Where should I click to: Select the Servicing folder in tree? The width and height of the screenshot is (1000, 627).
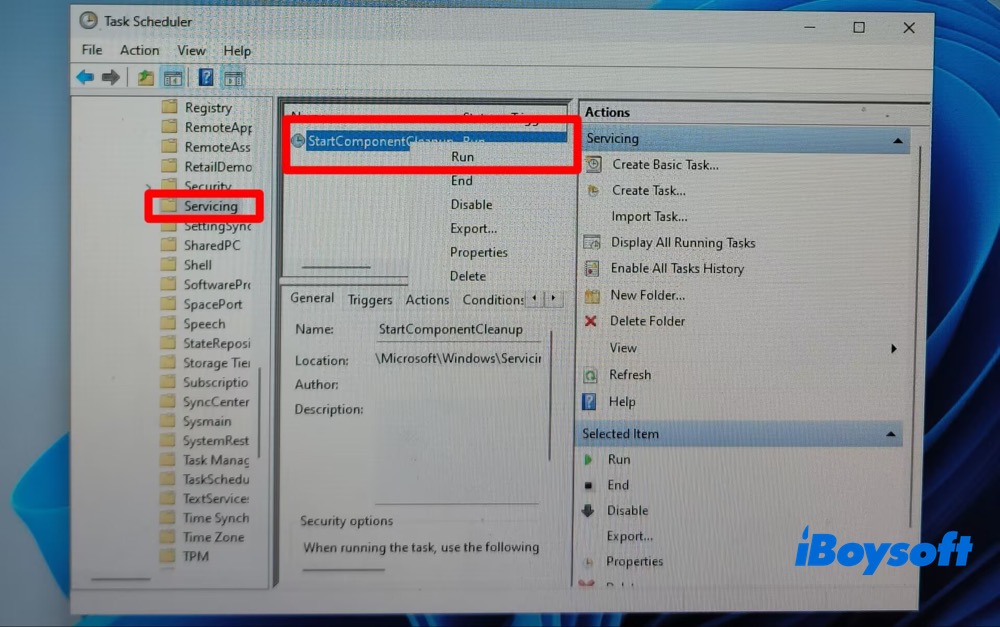click(210, 206)
